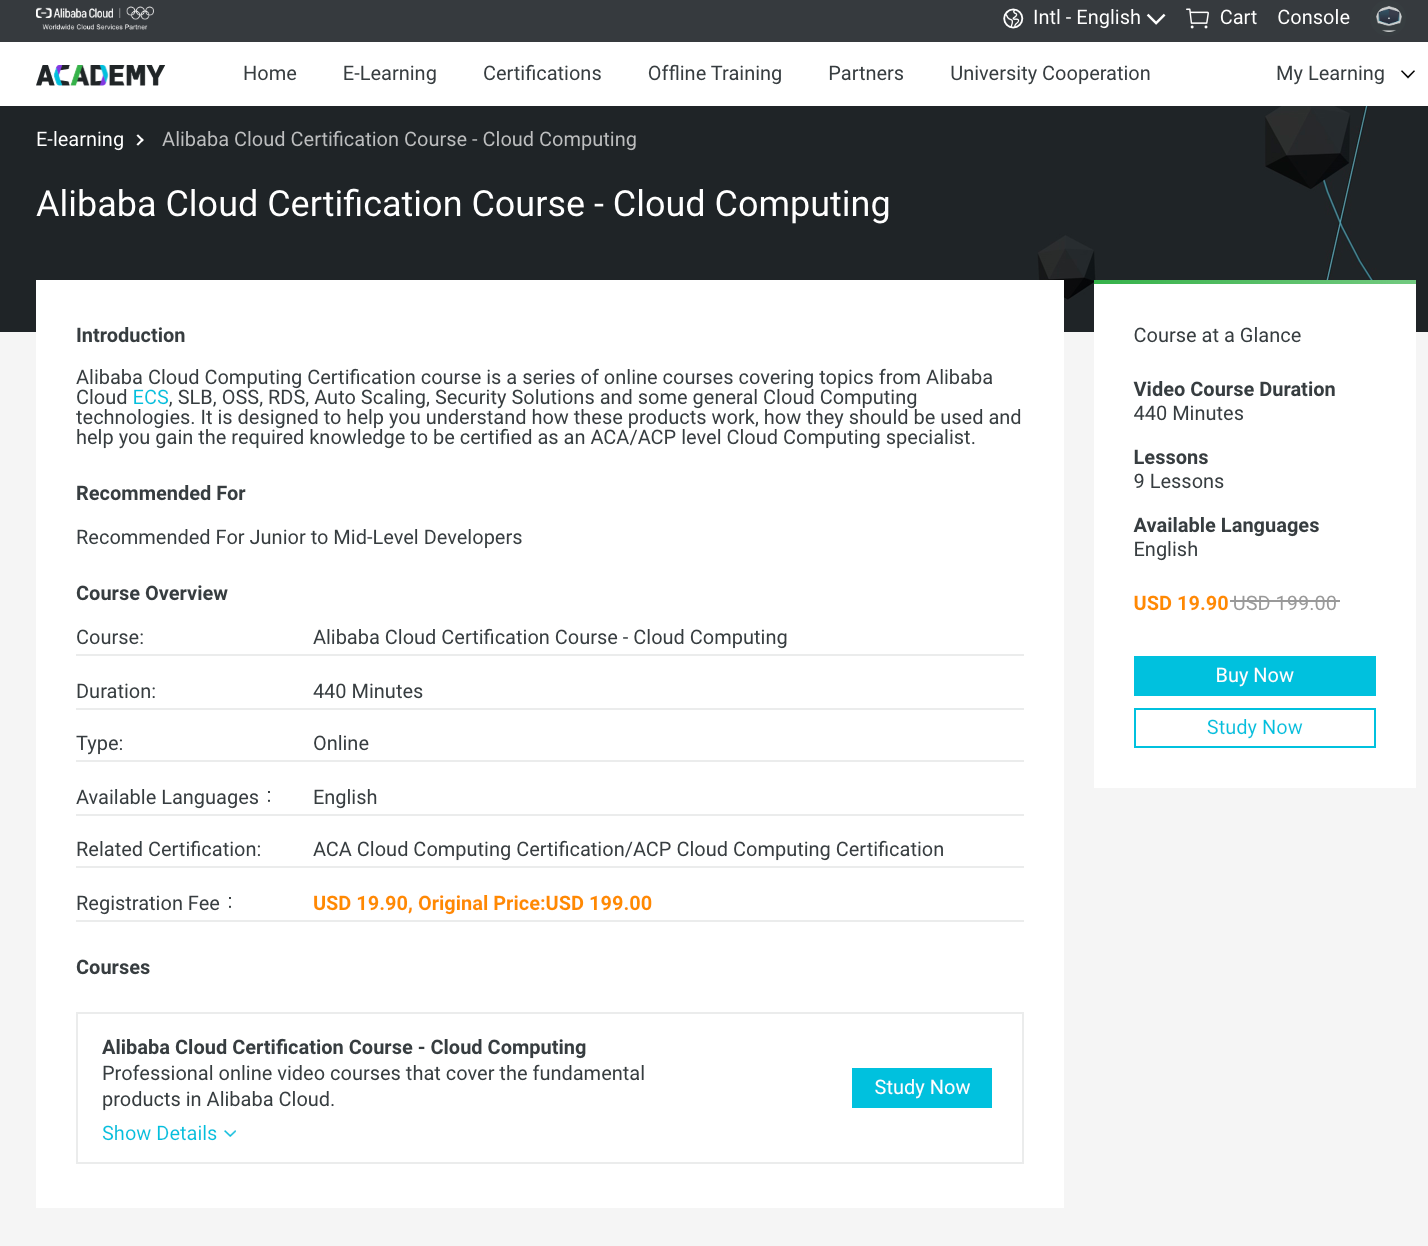Click the 'English' value in overview table
The image size is (1428, 1246).
click(x=345, y=797)
